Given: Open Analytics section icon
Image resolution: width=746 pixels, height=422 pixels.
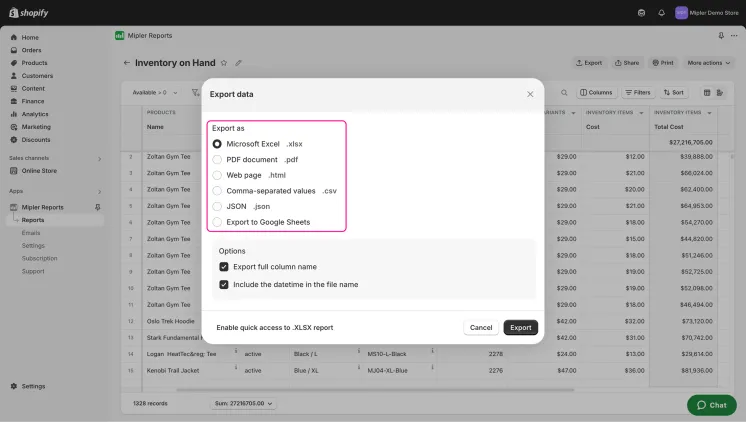Looking at the screenshot, I should click(14, 114).
